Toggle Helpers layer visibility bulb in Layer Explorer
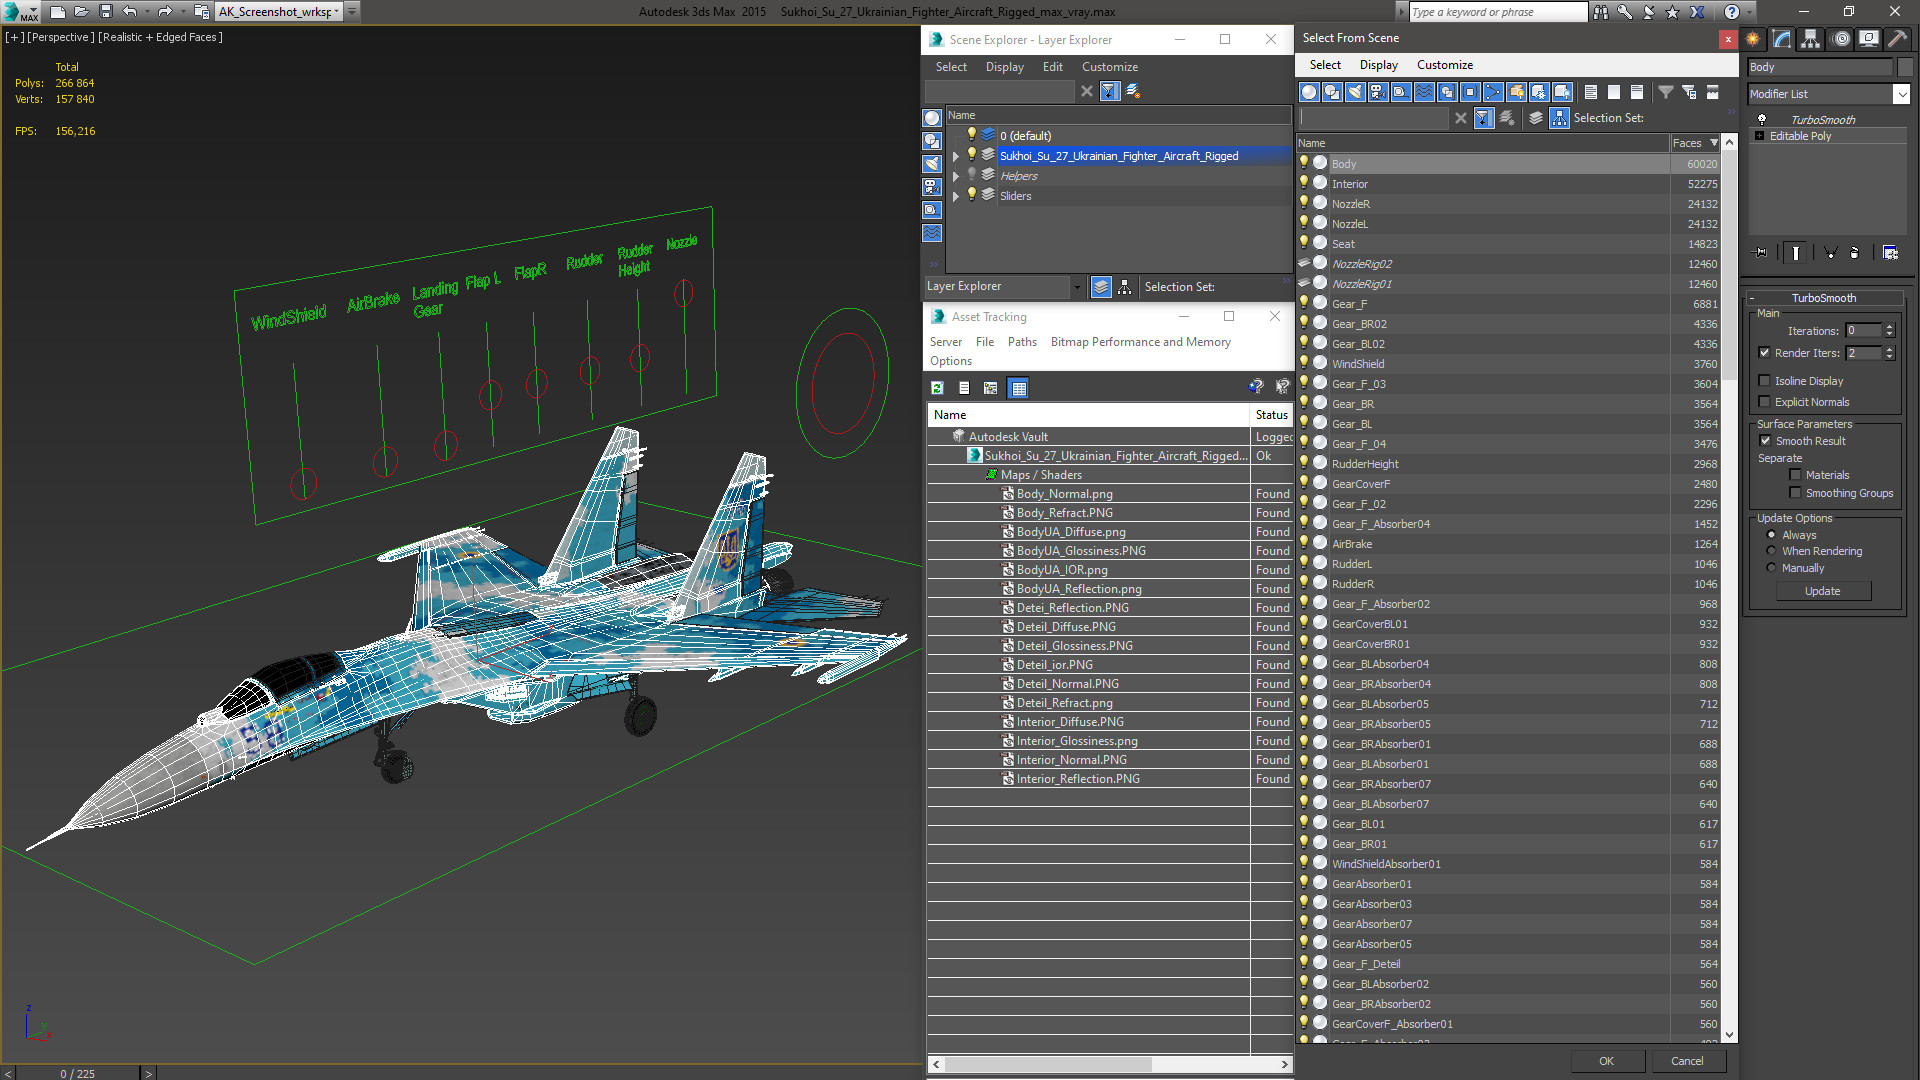The height and width of the screenshot is (1080, 1920). pyautogui.click(x=970, y=175)
